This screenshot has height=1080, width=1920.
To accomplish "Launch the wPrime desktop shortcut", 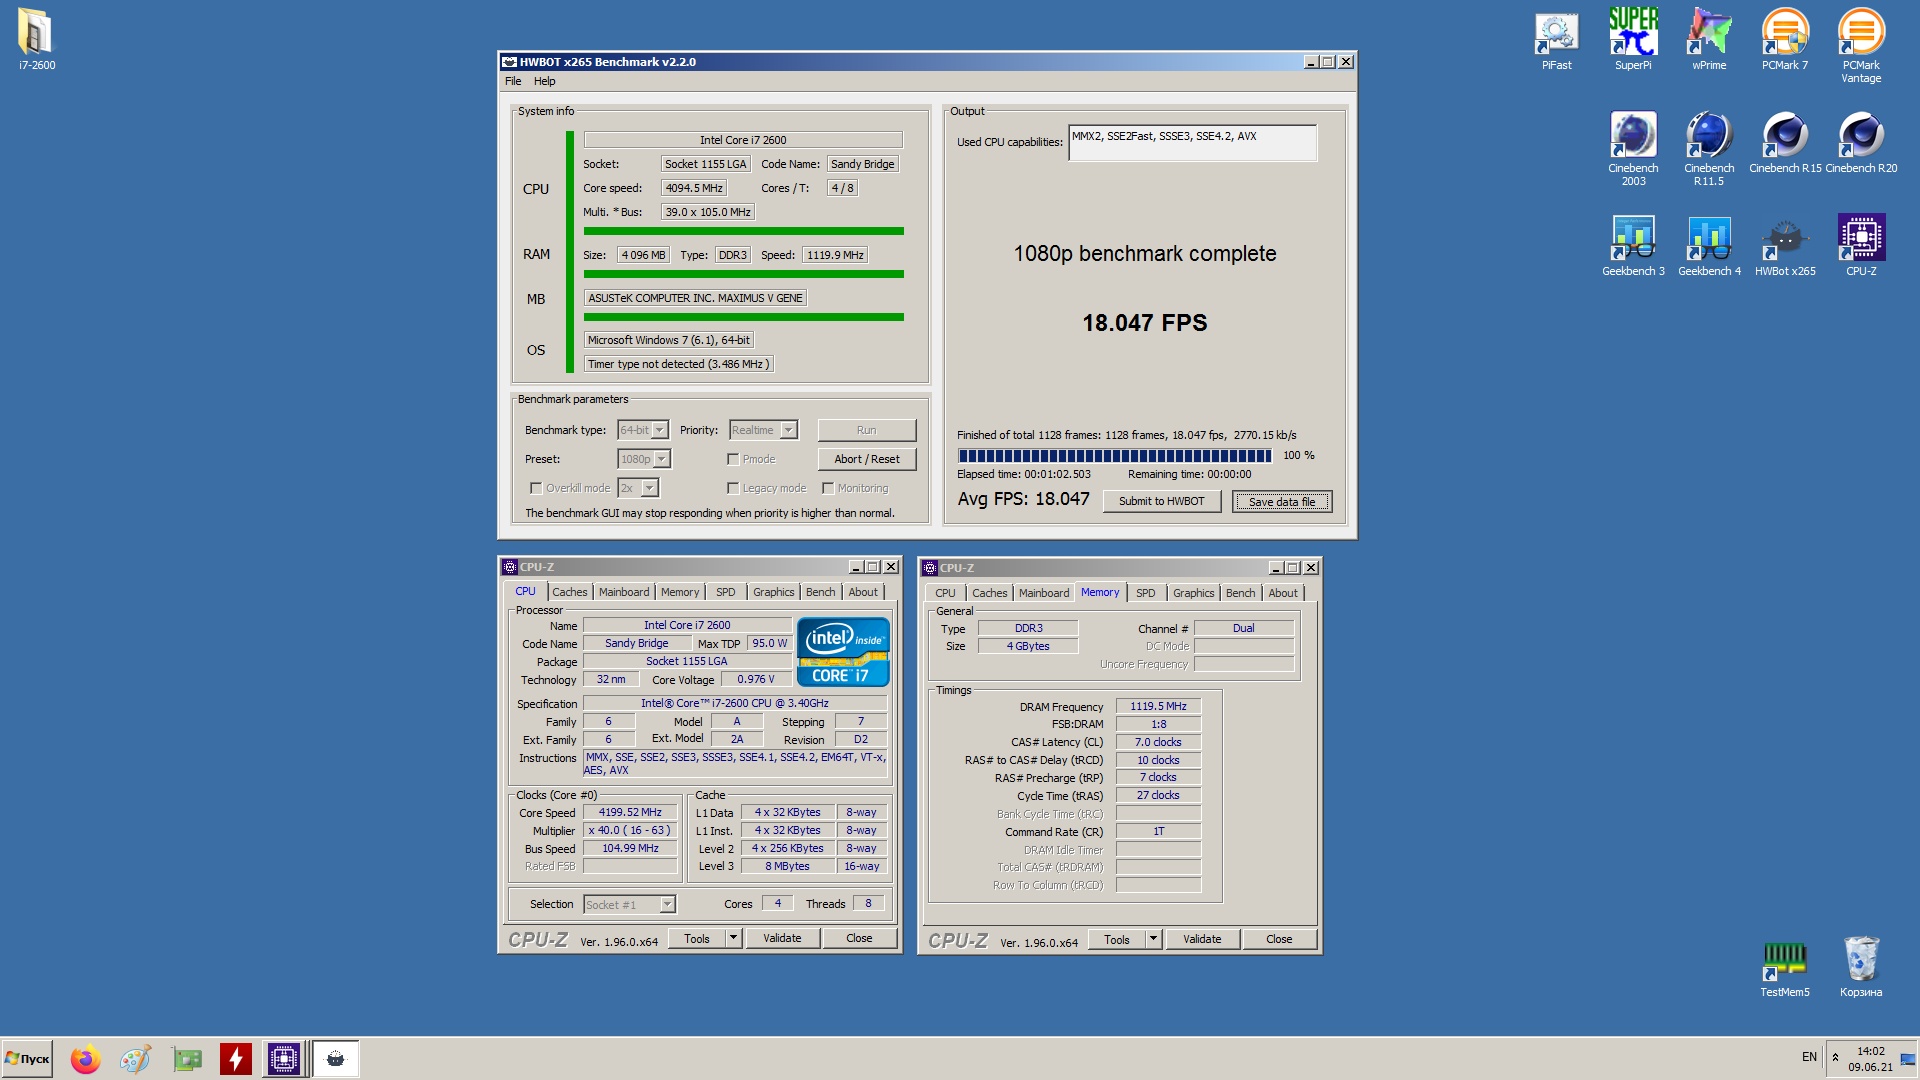I will coord(1709,40).
